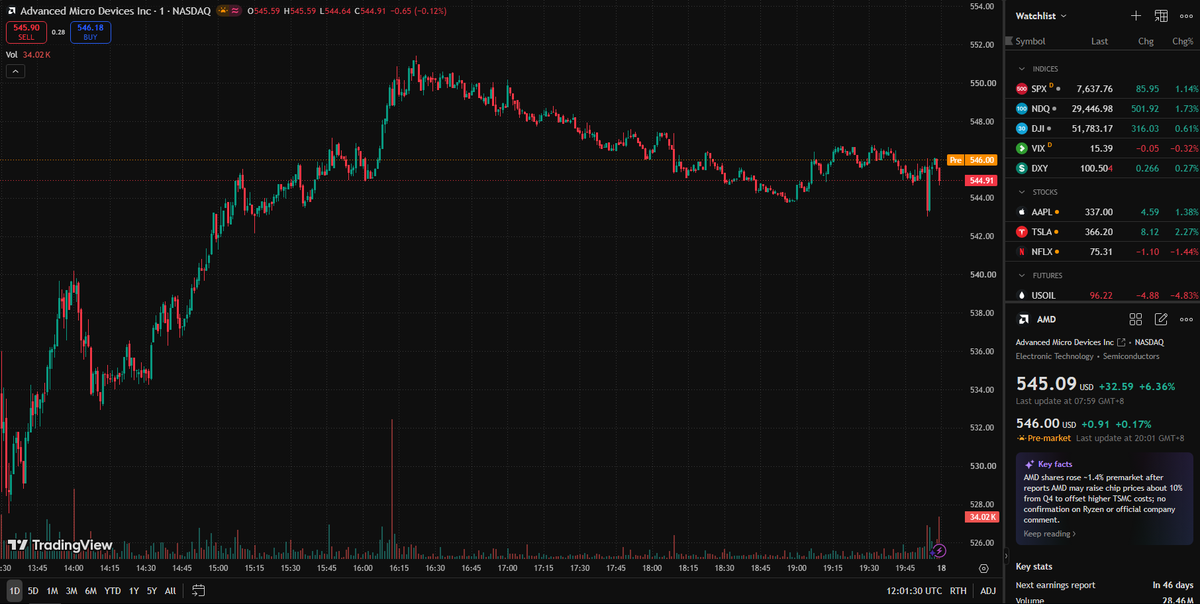The height and width of the screenshot is (604, 1200).
Task: Collapse the FUTURES watchlist section
Action: click(1021, 275)
